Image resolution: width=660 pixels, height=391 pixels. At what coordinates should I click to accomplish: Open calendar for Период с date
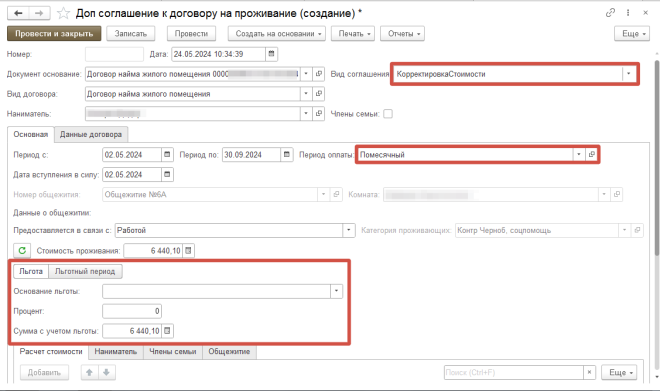167,154
